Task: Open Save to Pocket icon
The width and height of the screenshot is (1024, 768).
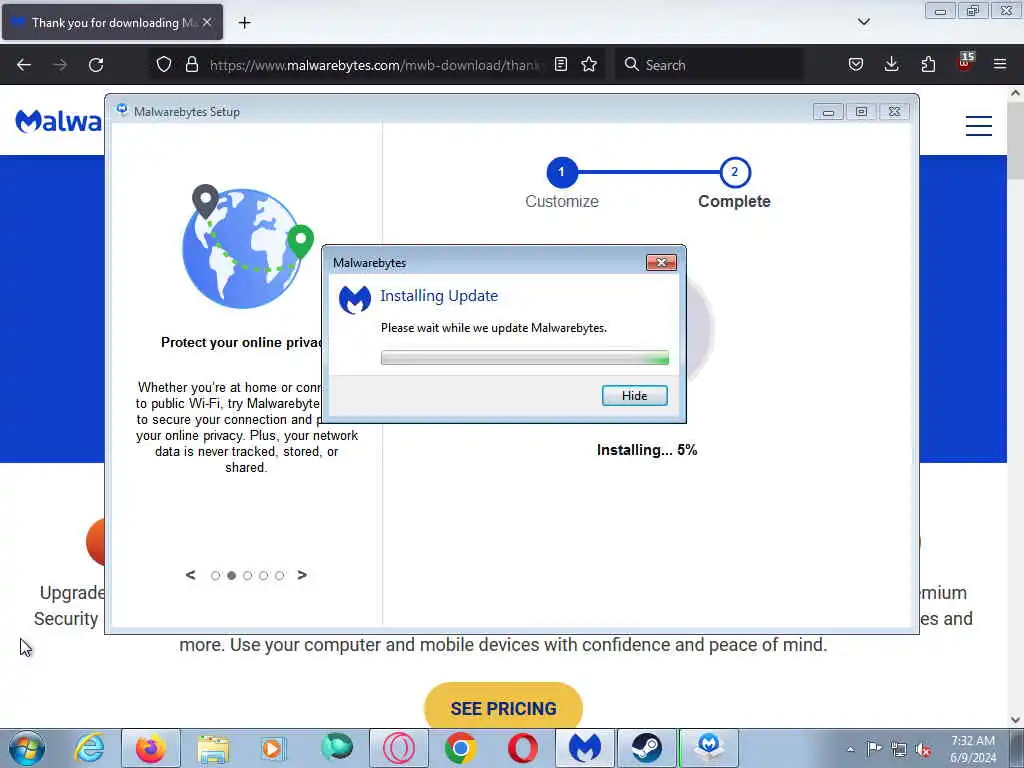Action: [x=856, y=65]
